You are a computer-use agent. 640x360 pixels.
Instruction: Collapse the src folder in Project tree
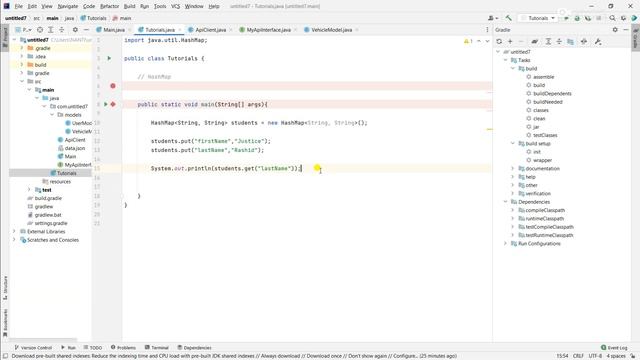22,81
